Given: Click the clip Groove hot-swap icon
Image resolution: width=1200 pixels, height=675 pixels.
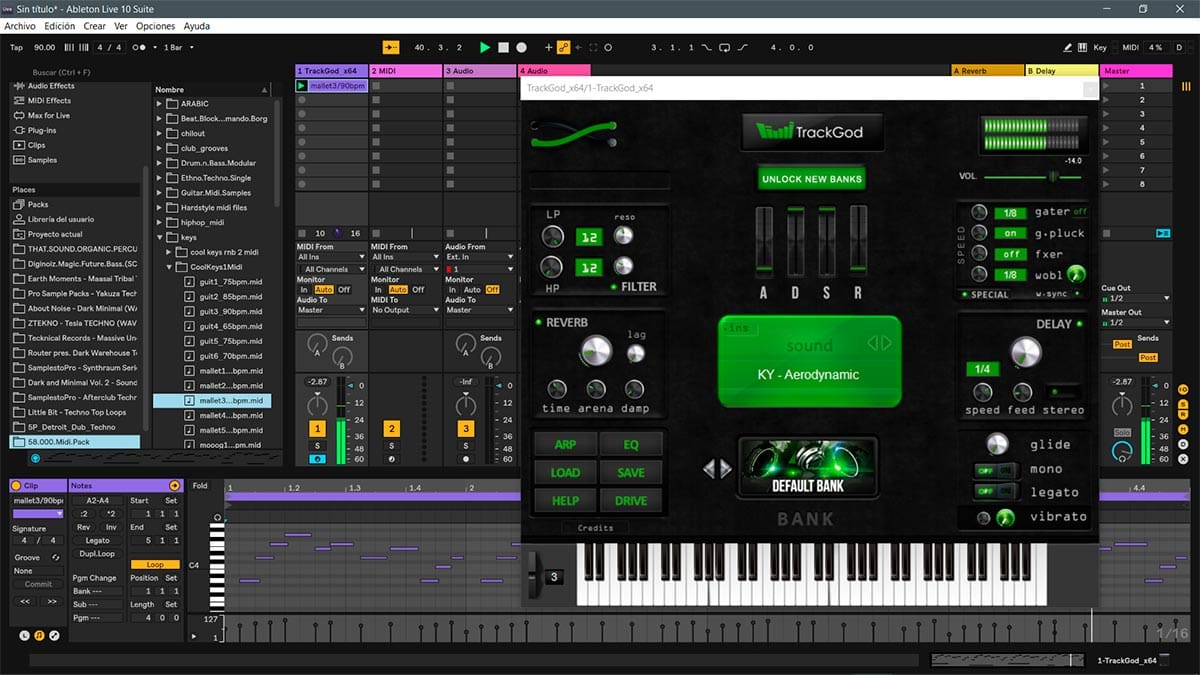Looking at the screenshot, I should coord(56,557).
